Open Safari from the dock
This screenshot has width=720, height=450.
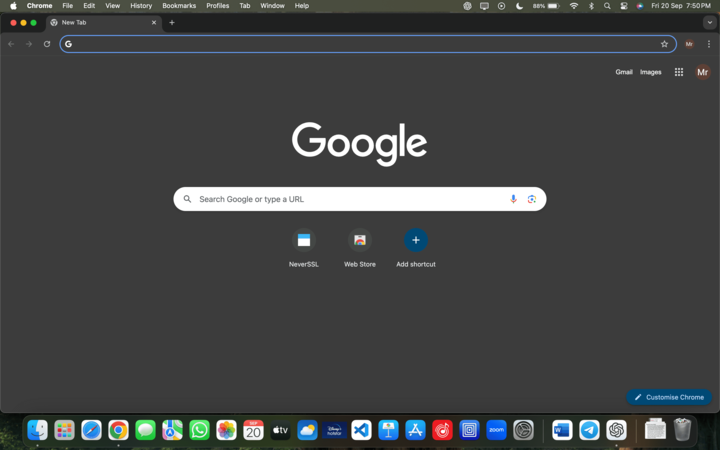click(91, 430)
